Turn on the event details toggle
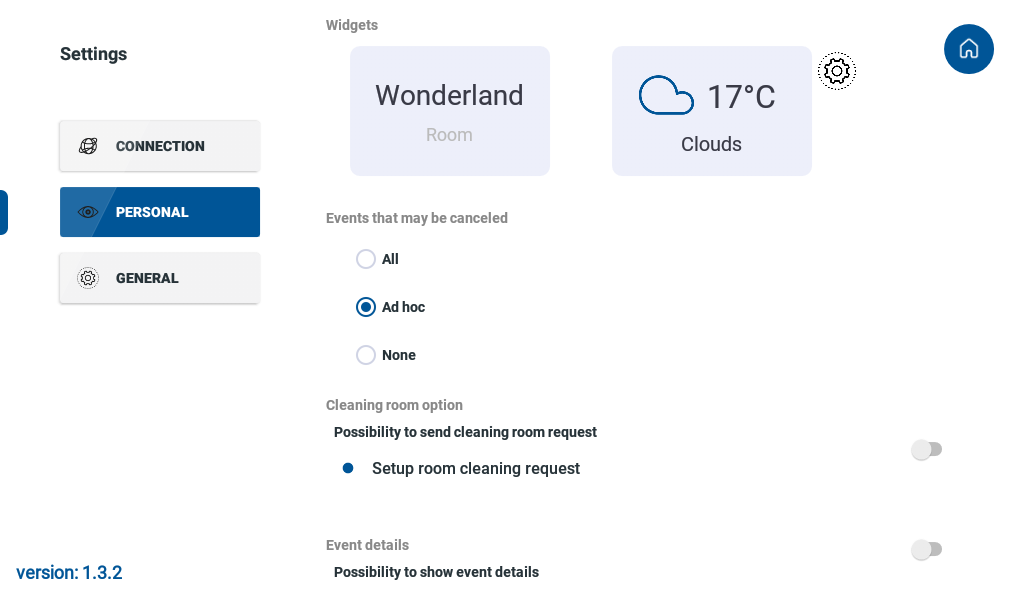1024x600 pixels. point(927,550)
